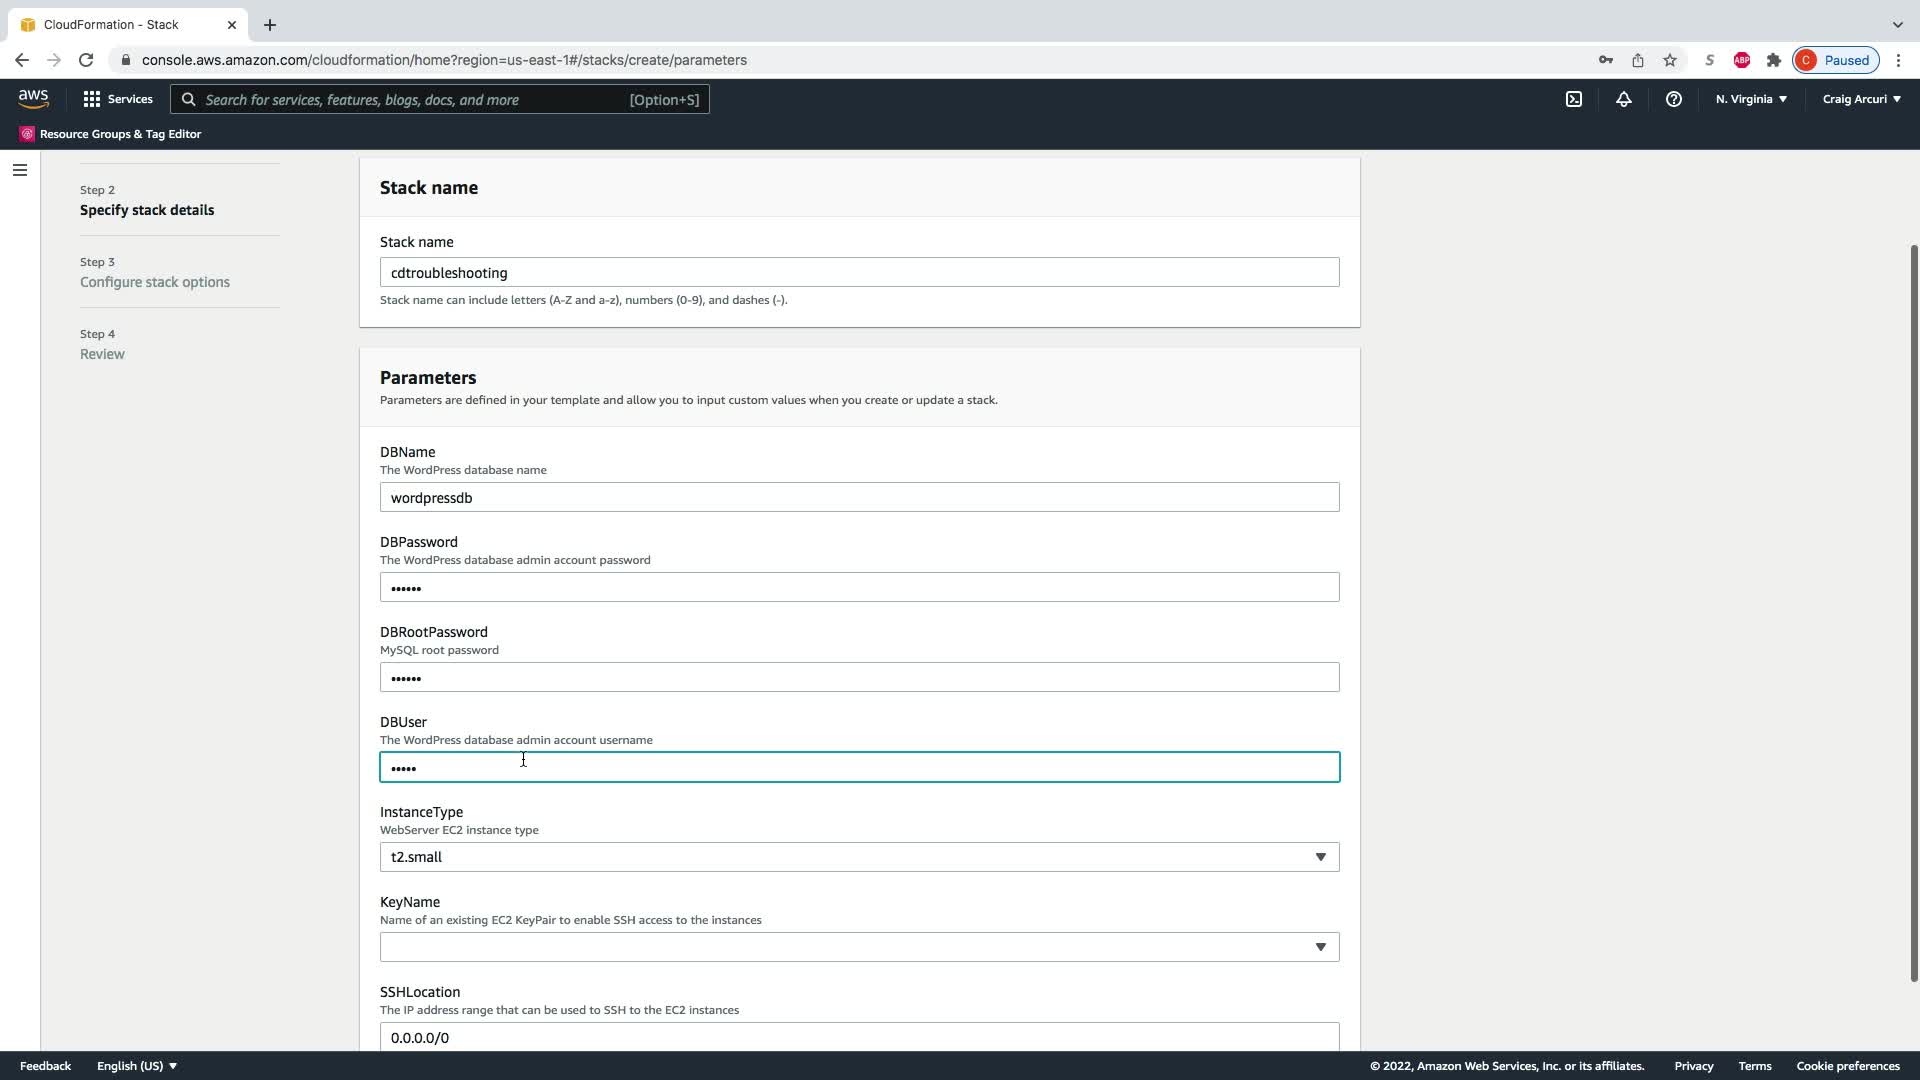The width and height of the screenshot is (1920, 1080).
Task: Focus the AWS services search box
Action: pos(440,100)
